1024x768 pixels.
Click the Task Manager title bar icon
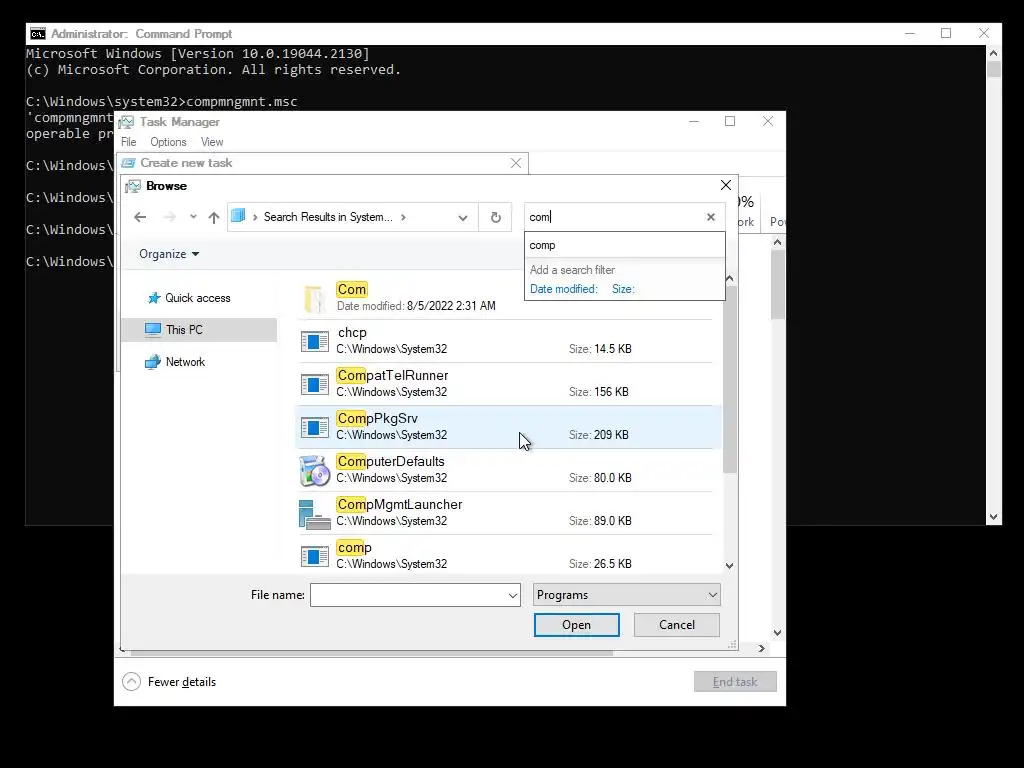[x=127, y=122]
